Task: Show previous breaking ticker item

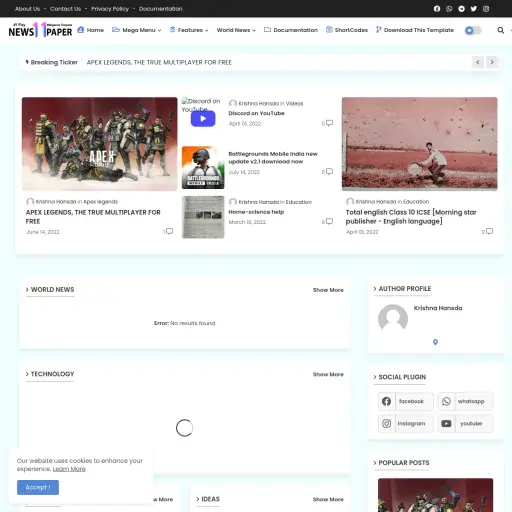Action: click(x=478, y=62)
